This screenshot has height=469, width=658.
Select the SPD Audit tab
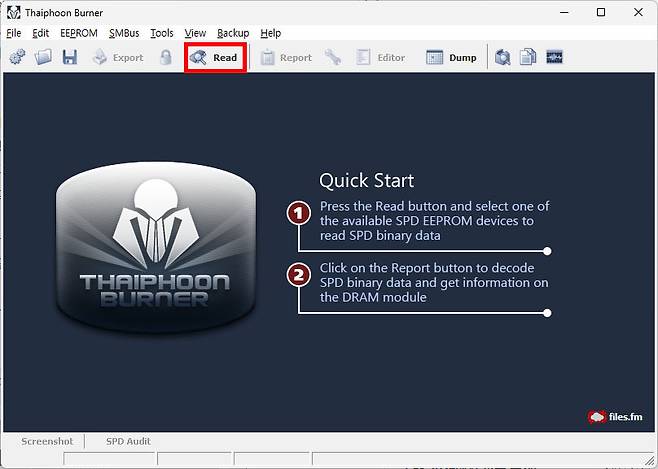[128, 441]
